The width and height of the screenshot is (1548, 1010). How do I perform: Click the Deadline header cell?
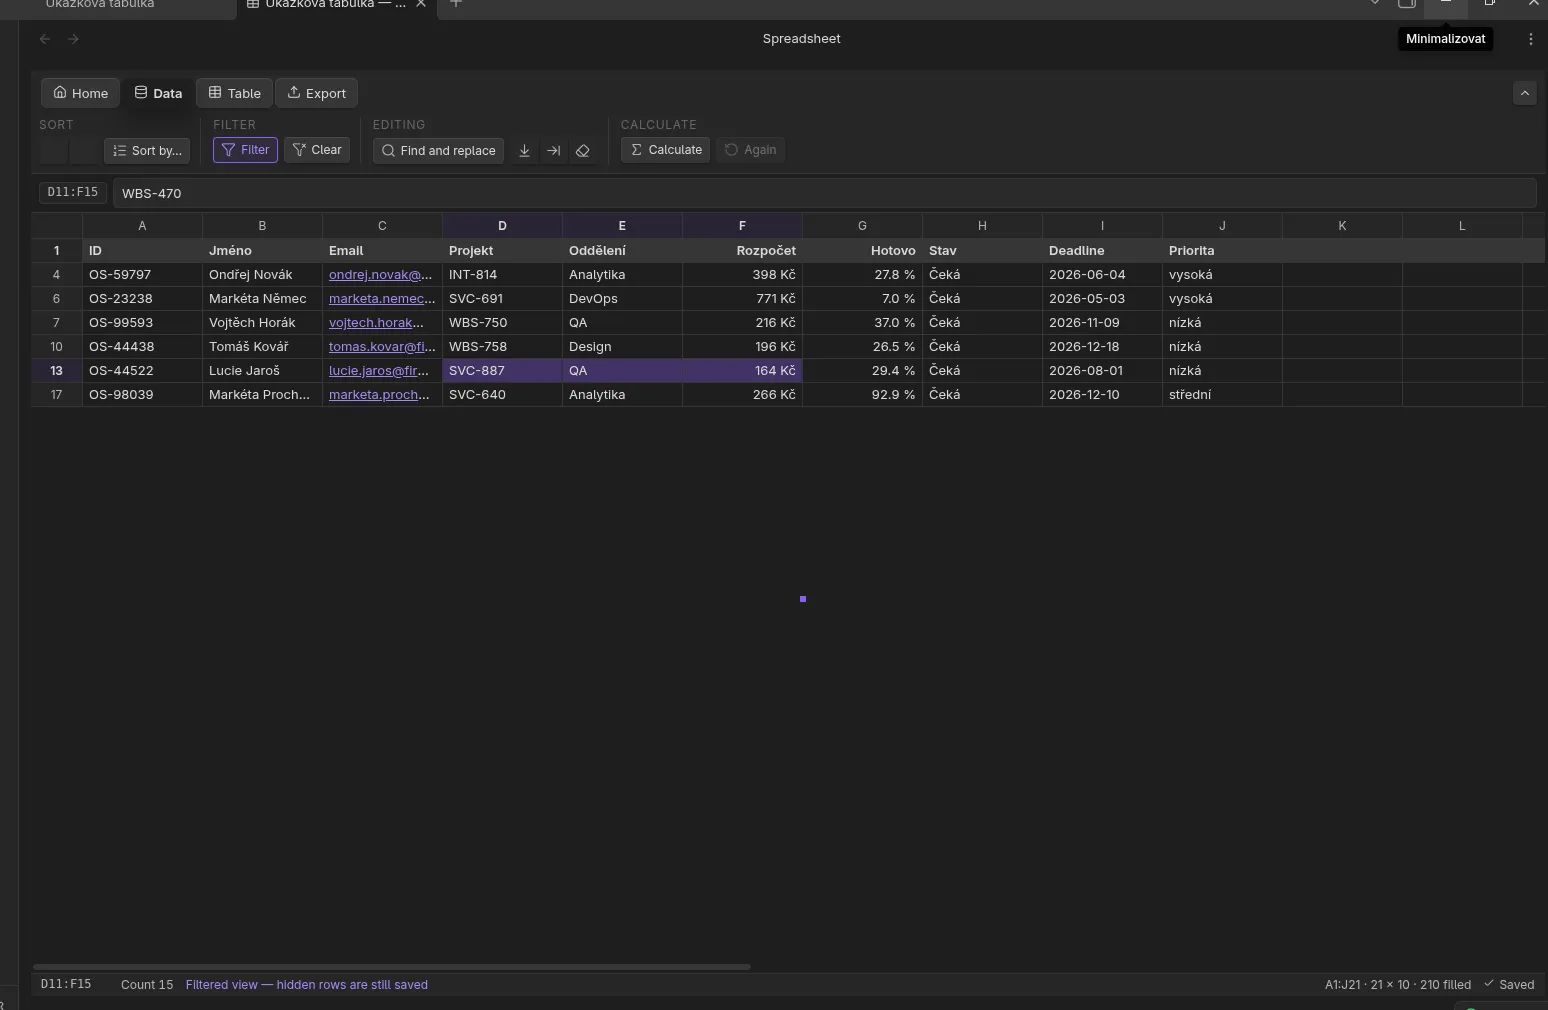(x=1102, y=251)
